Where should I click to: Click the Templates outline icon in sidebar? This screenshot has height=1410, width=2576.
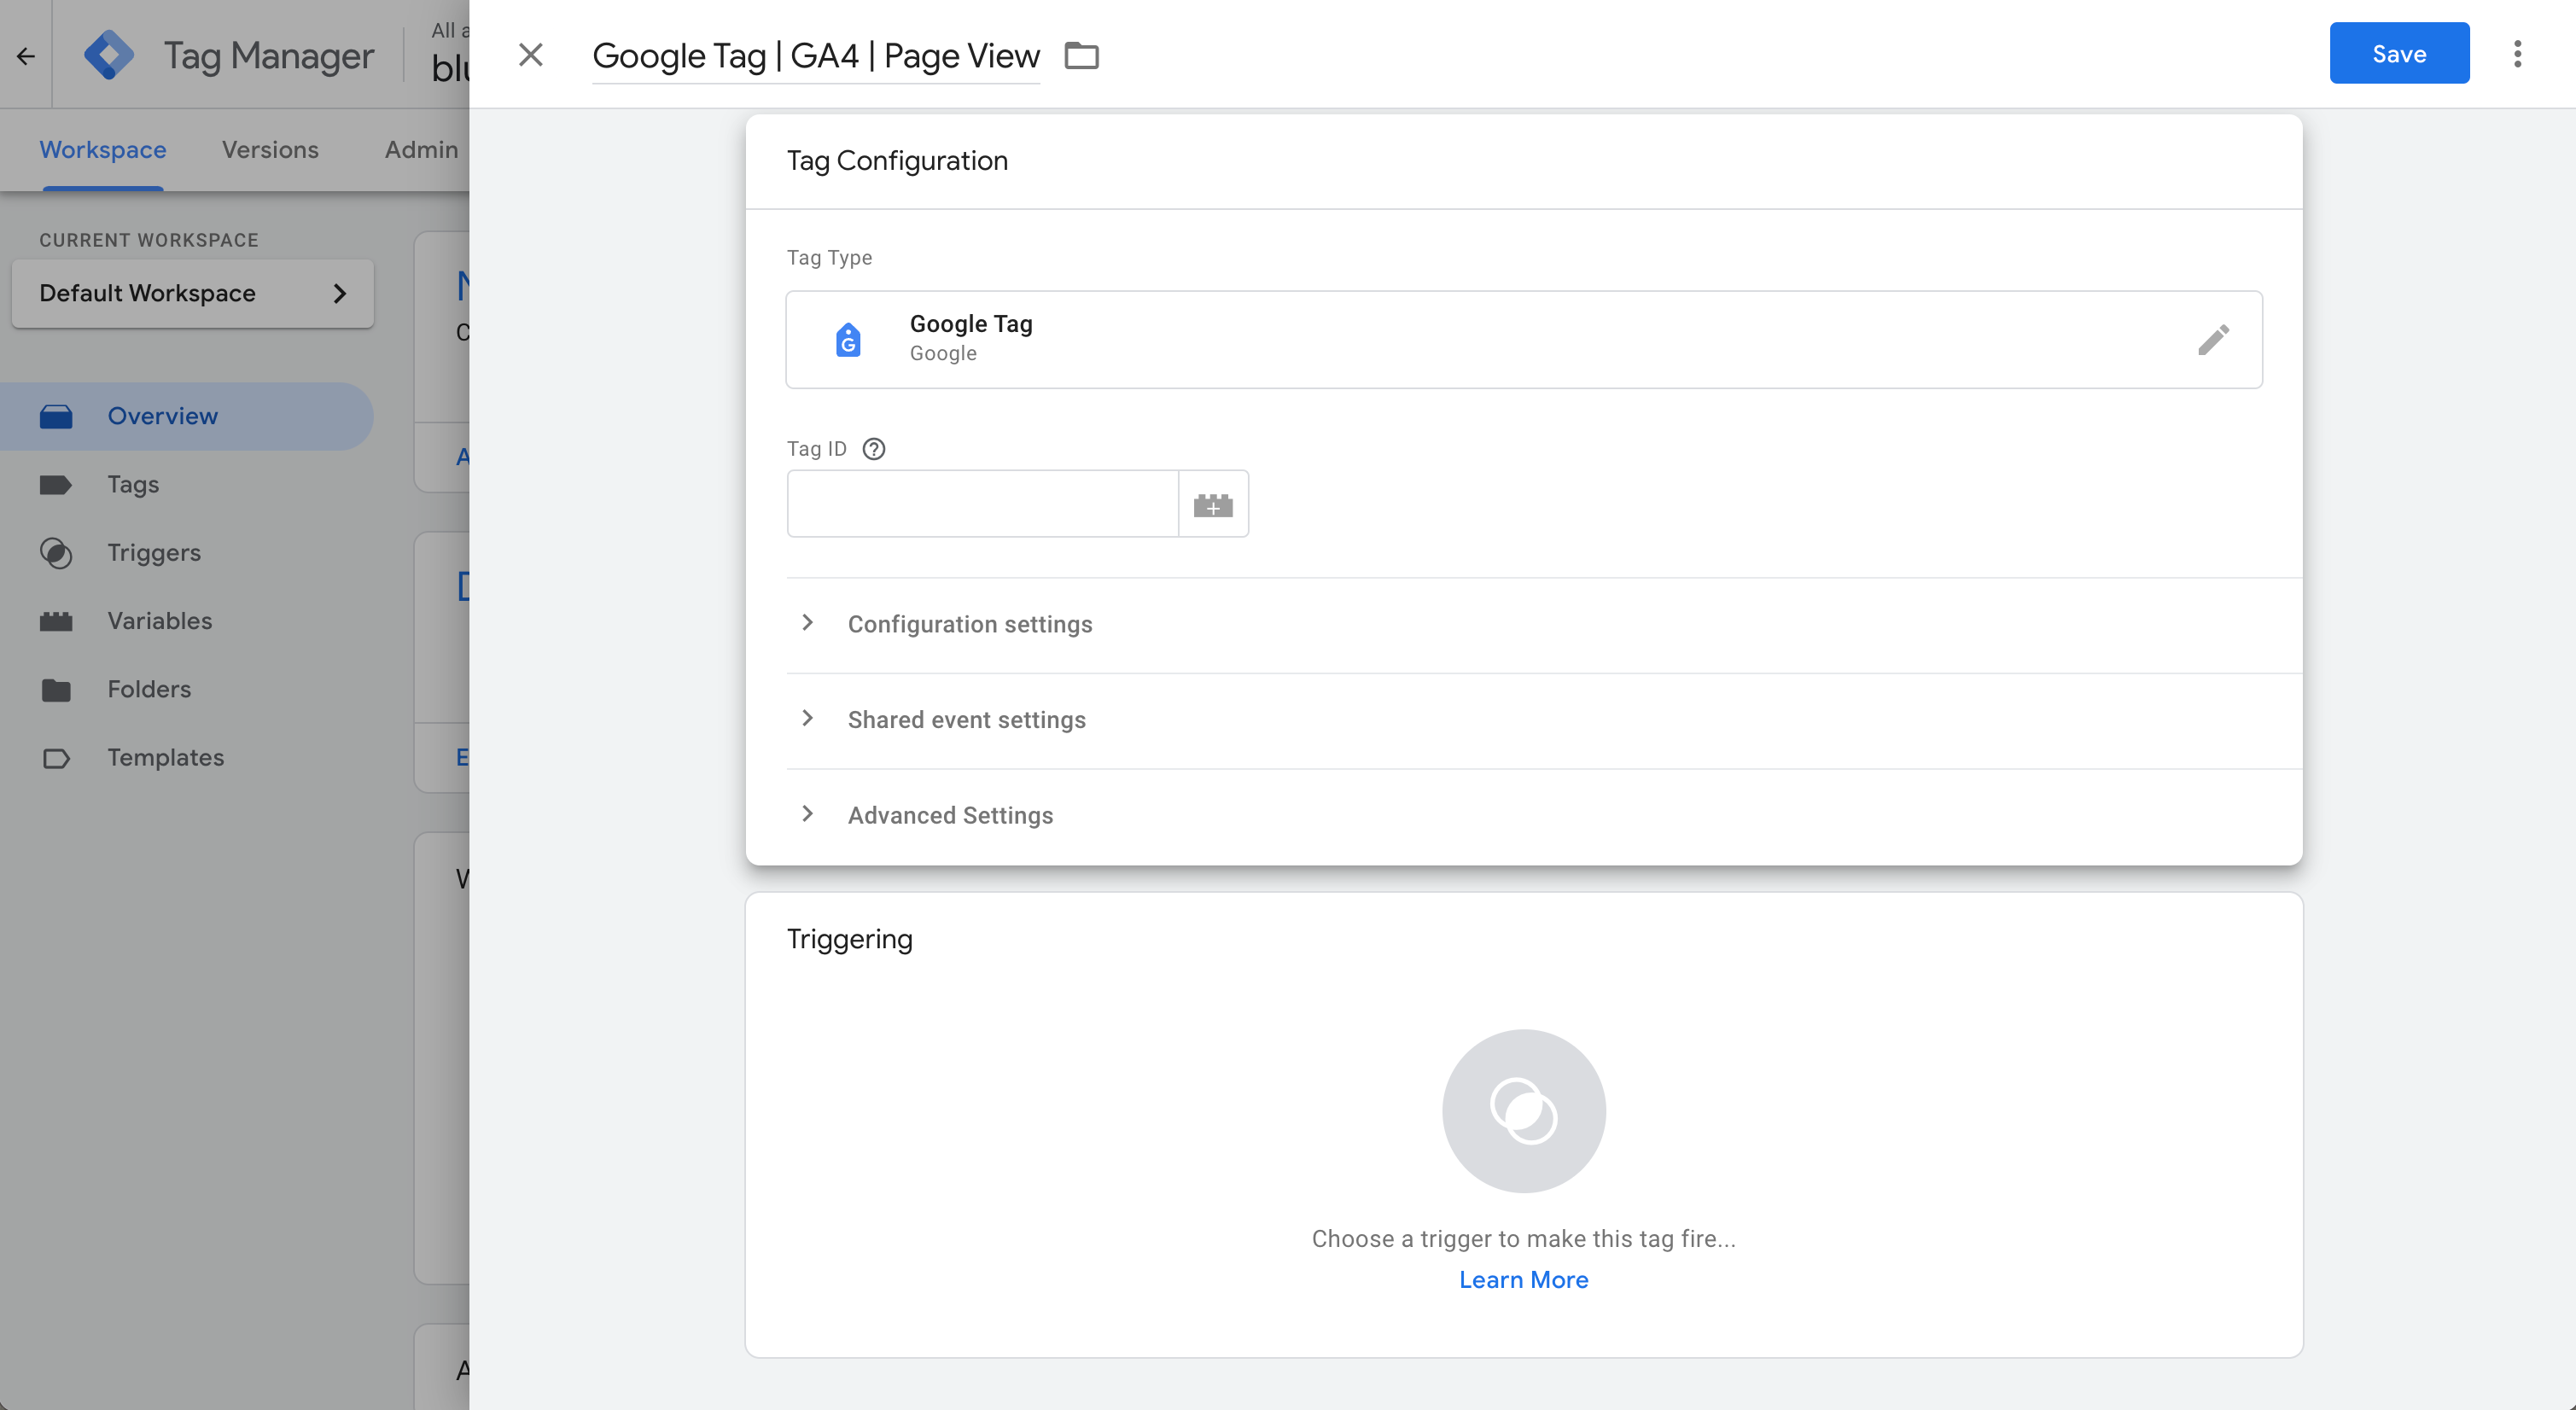pos(56,759)
